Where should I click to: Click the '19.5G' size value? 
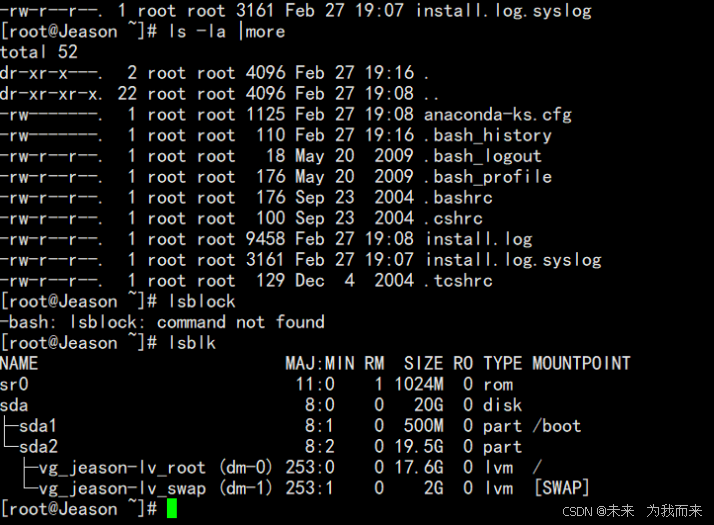[419, 447]
